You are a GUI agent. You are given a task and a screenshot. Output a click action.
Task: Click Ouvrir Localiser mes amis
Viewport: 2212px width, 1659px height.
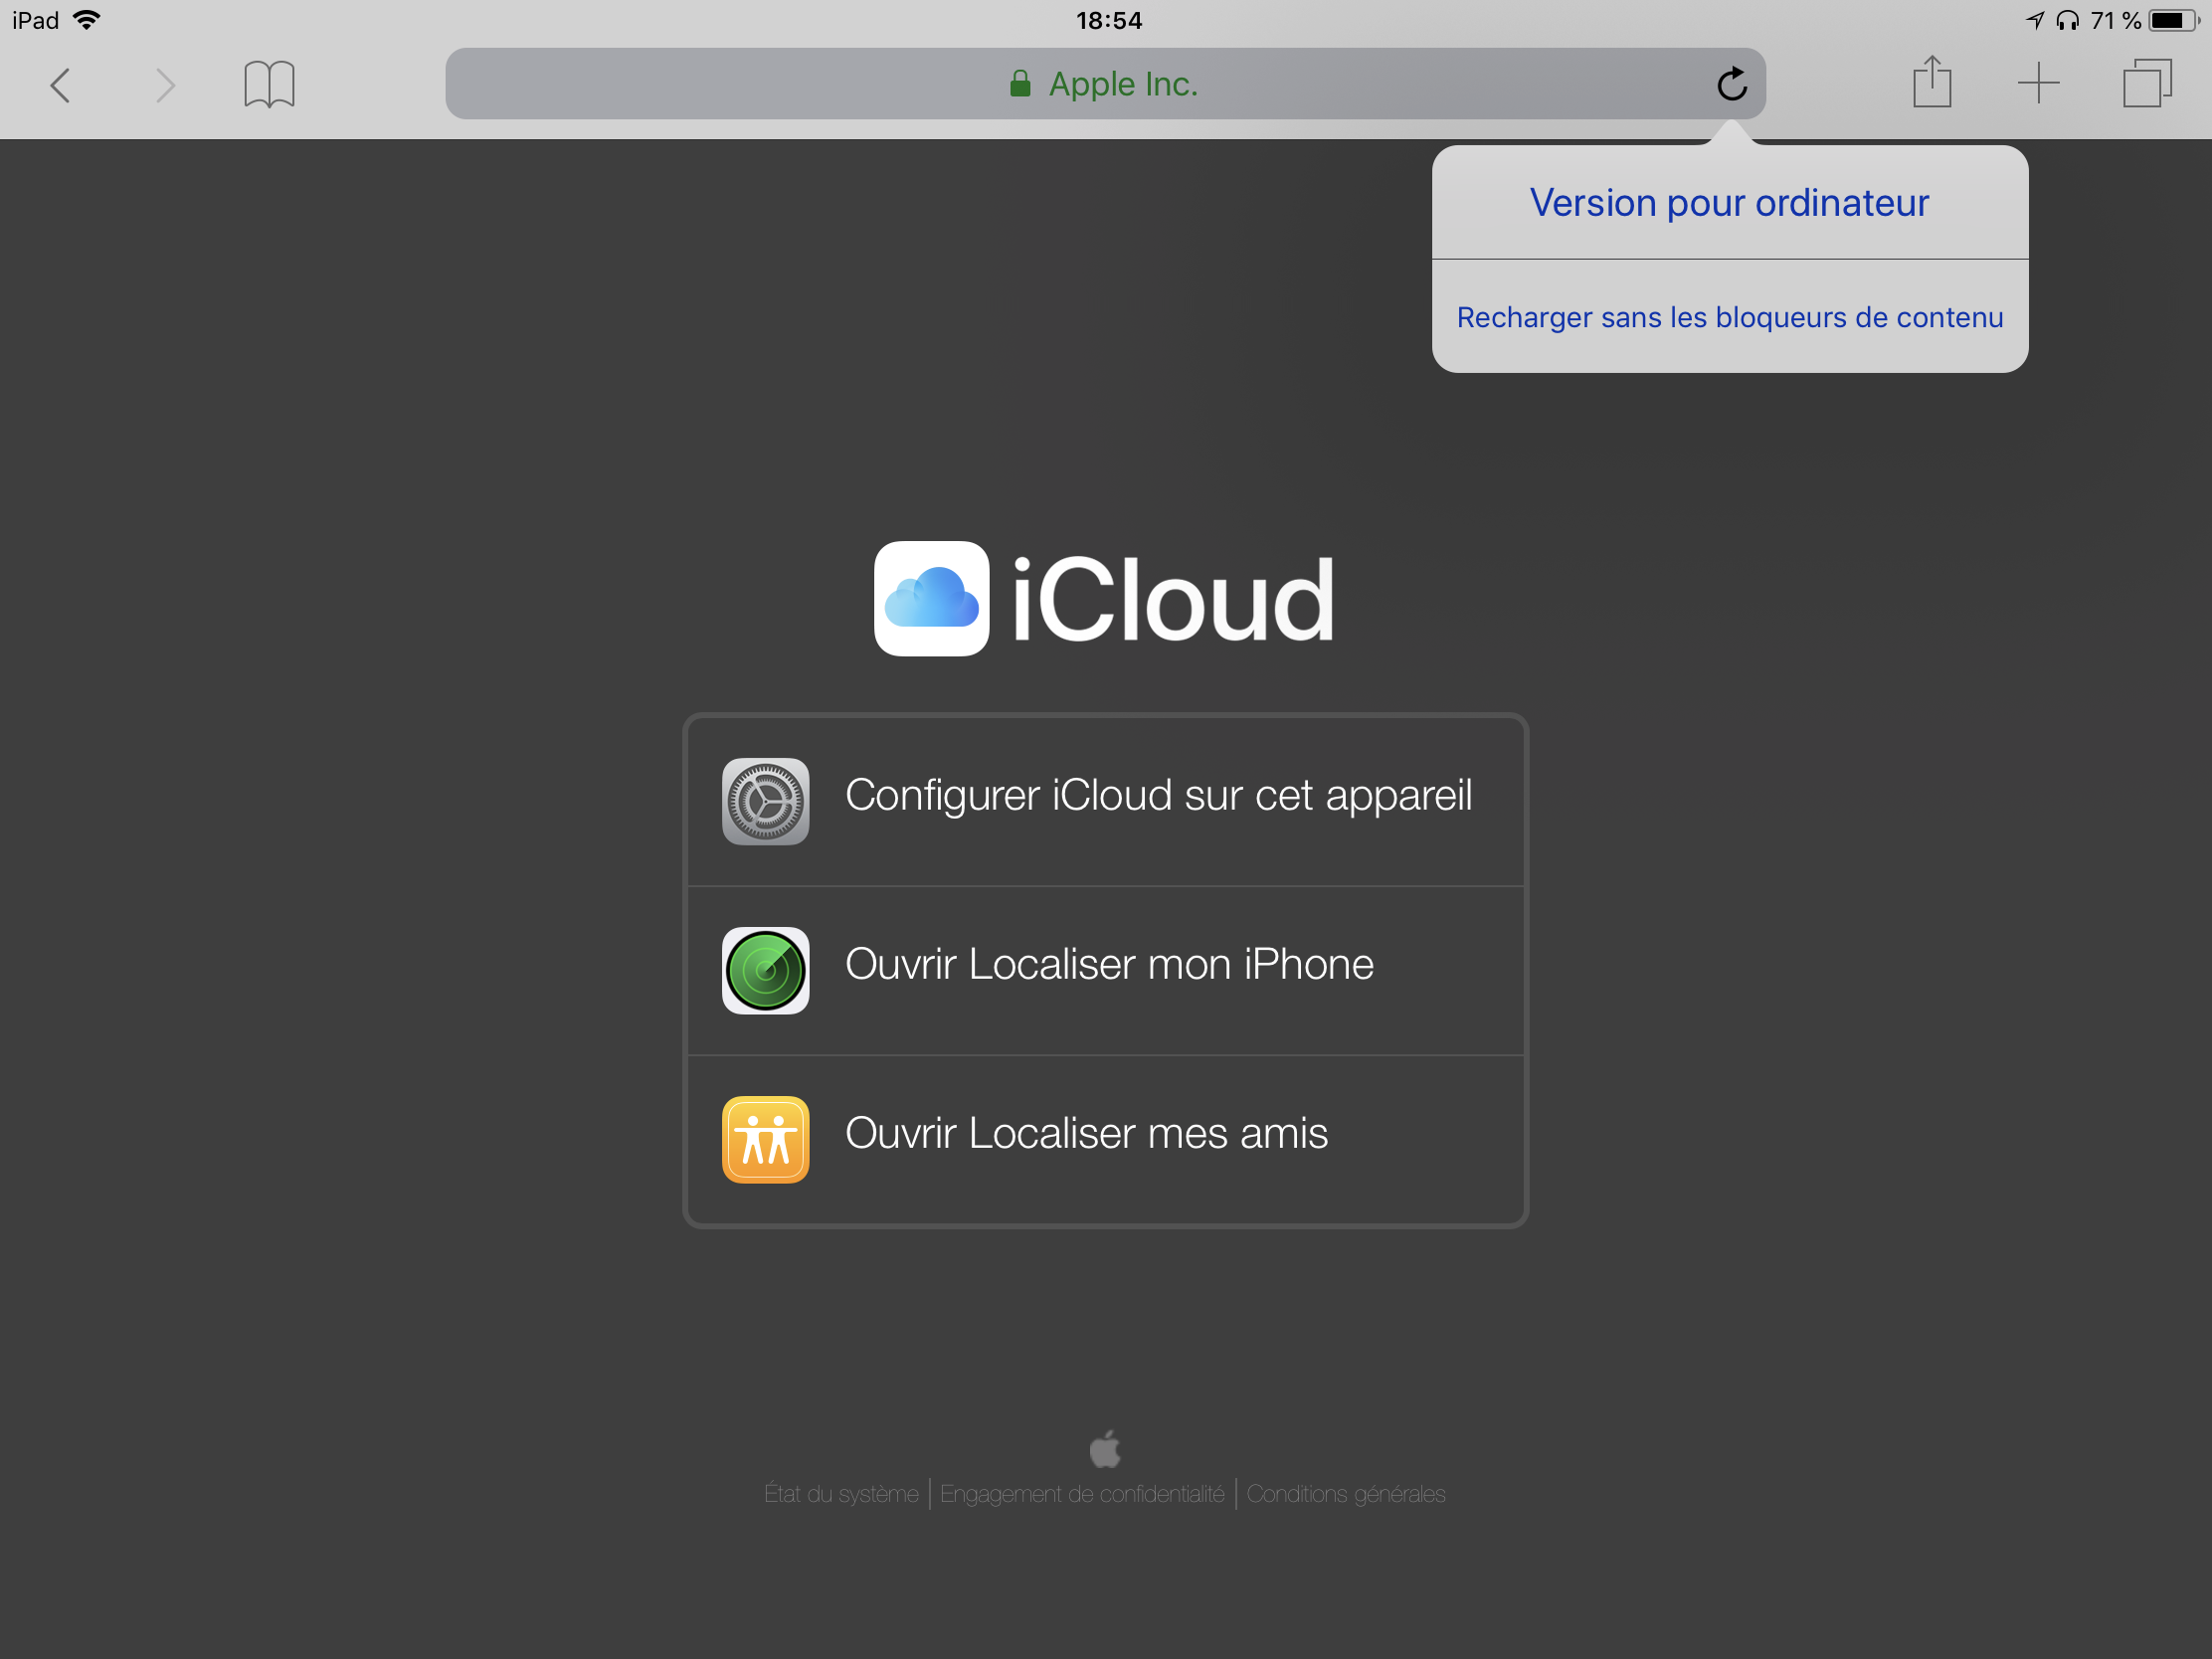pos(1086,1132)
